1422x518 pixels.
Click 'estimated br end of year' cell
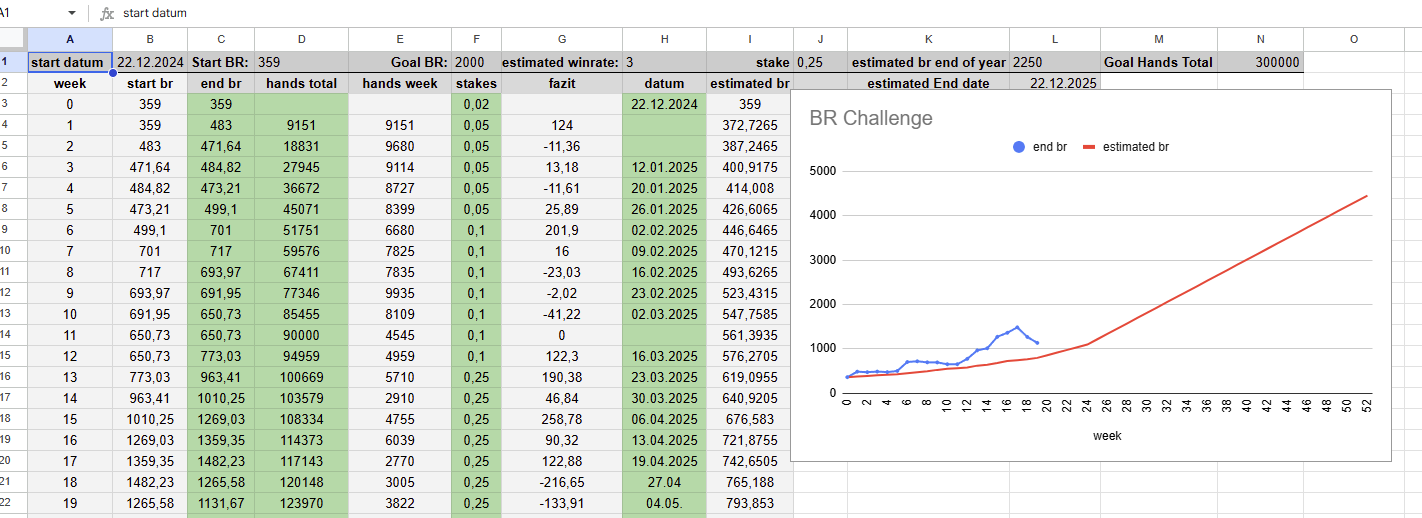pos(929,62)
